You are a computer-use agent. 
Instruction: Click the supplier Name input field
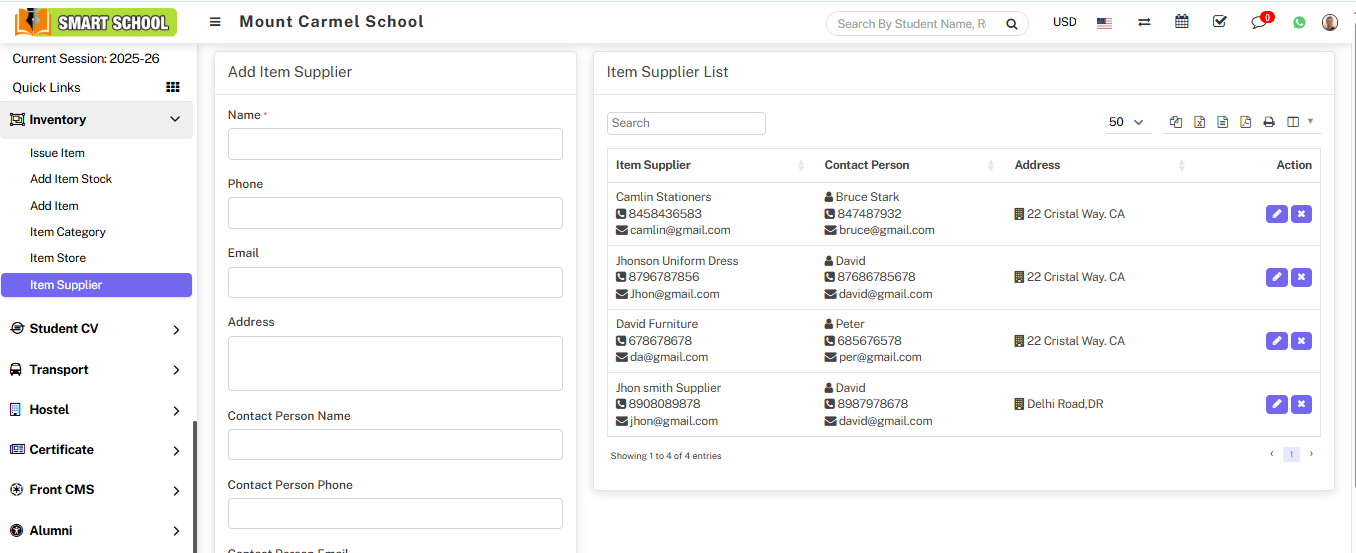(x=395, y=144)
